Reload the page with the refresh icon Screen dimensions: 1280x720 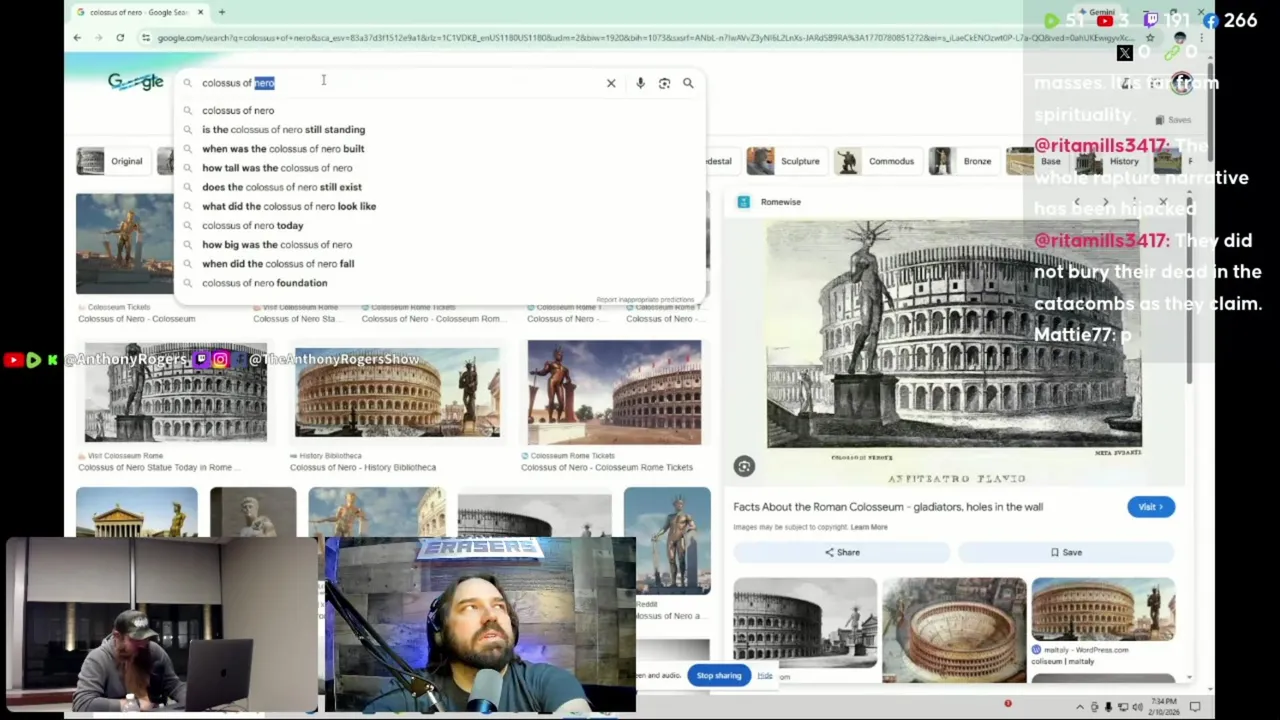(x=120, y=37)
